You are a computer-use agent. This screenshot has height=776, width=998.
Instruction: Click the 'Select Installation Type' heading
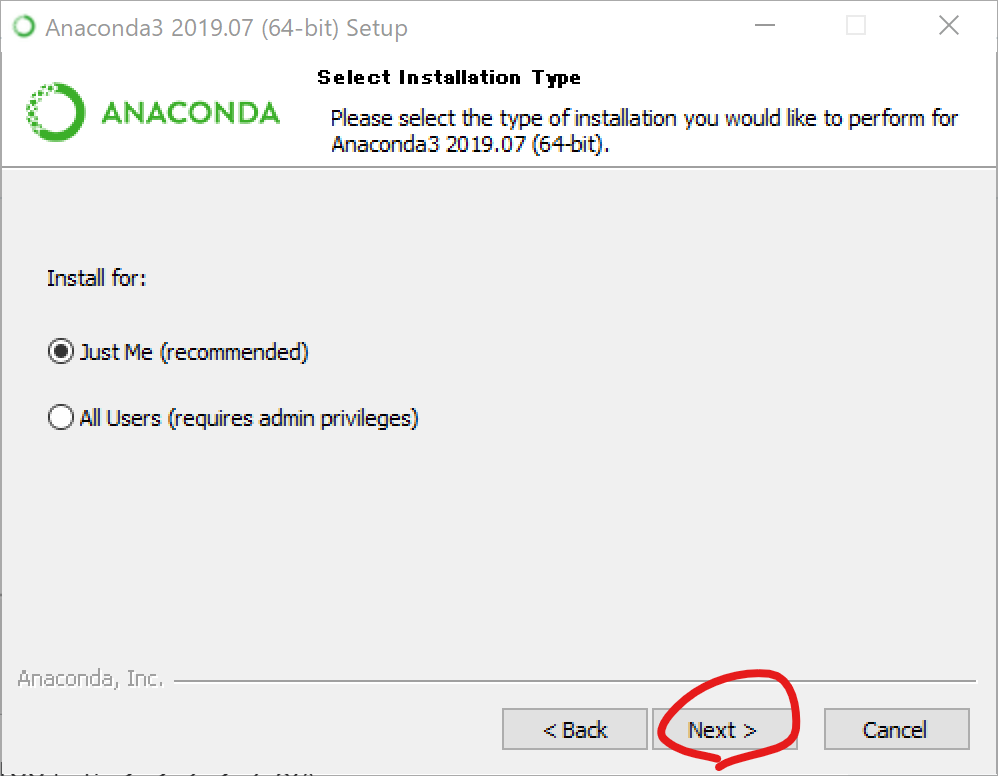pyautogui.click(x=449, y=78)
